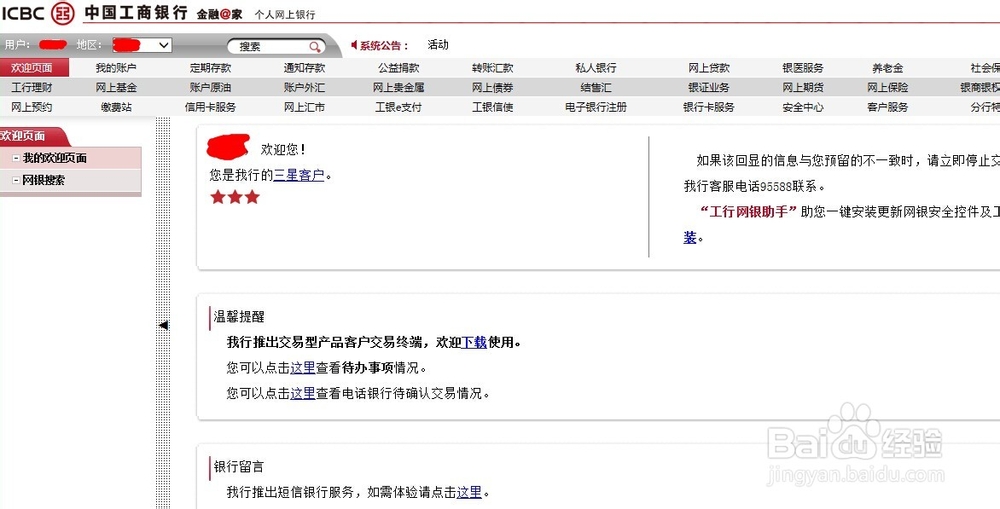Open the 网上债券 menu

pyautogui.click(x=492, y=87)
